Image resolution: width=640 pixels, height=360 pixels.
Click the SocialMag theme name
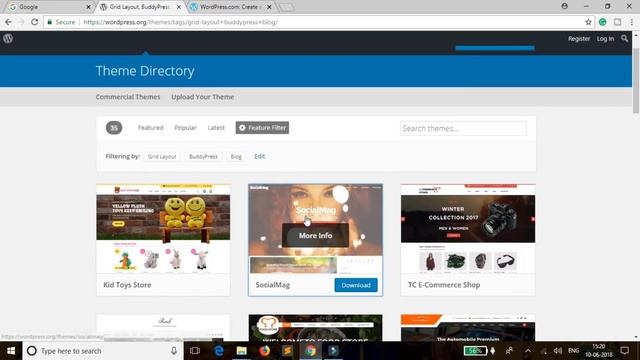[x=273, y=285]
